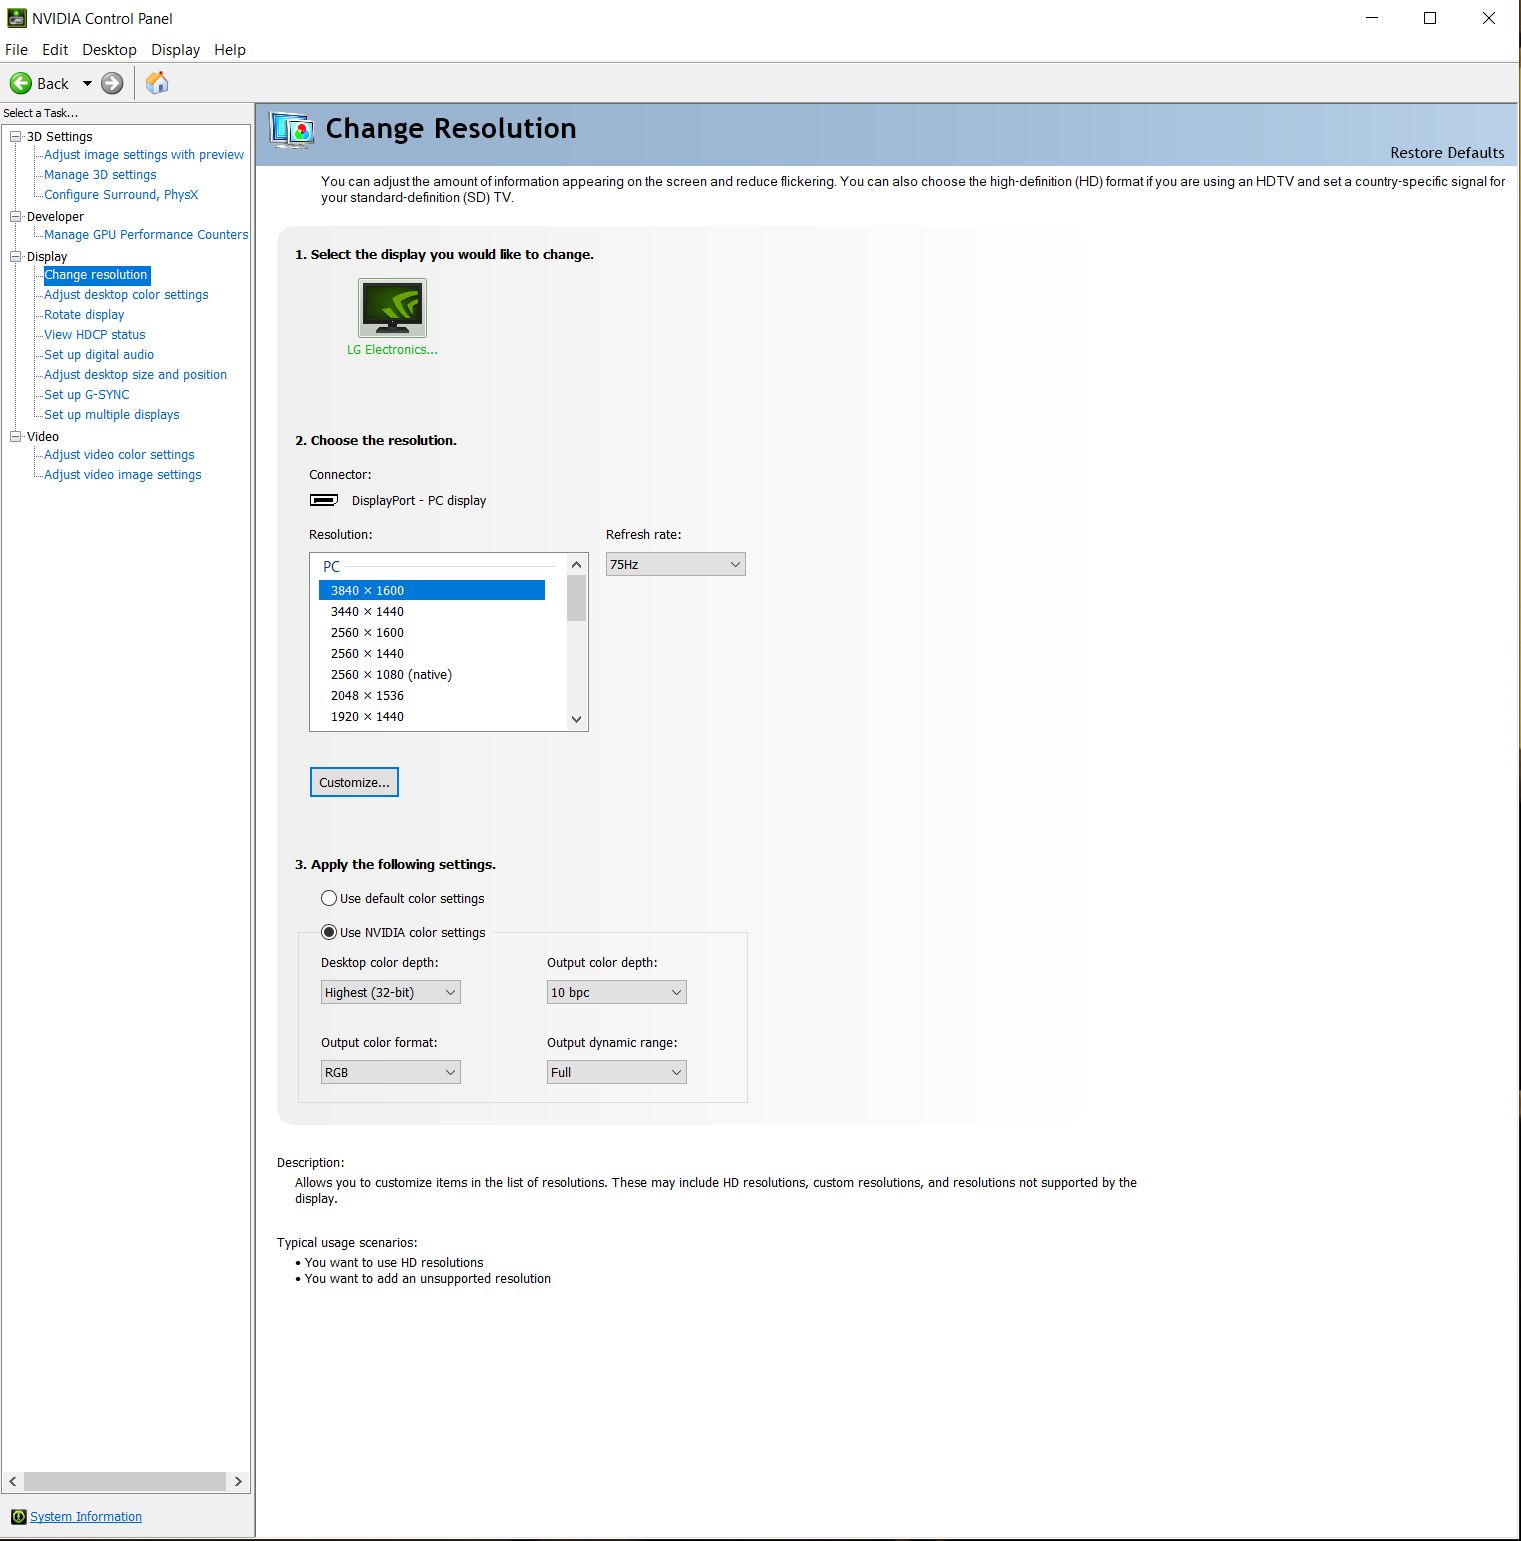Open the Refresh rate dropdown

[x=676, y=564]
